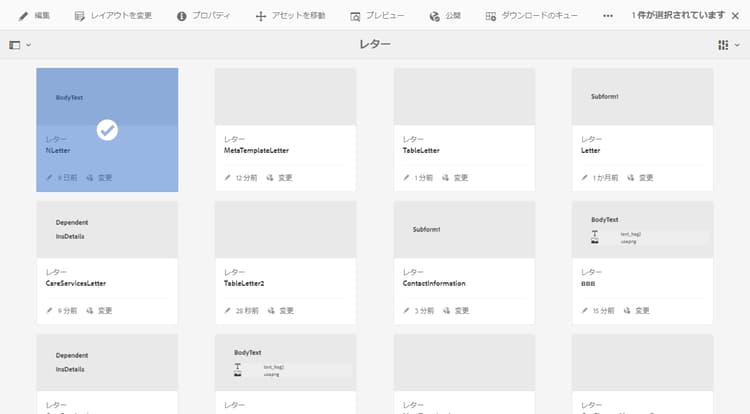The width and height of the screenshot is (750, 414).
Task: Open the rail panel toggle dropdown
Action: pyautogui.click(x=20, y=45)
